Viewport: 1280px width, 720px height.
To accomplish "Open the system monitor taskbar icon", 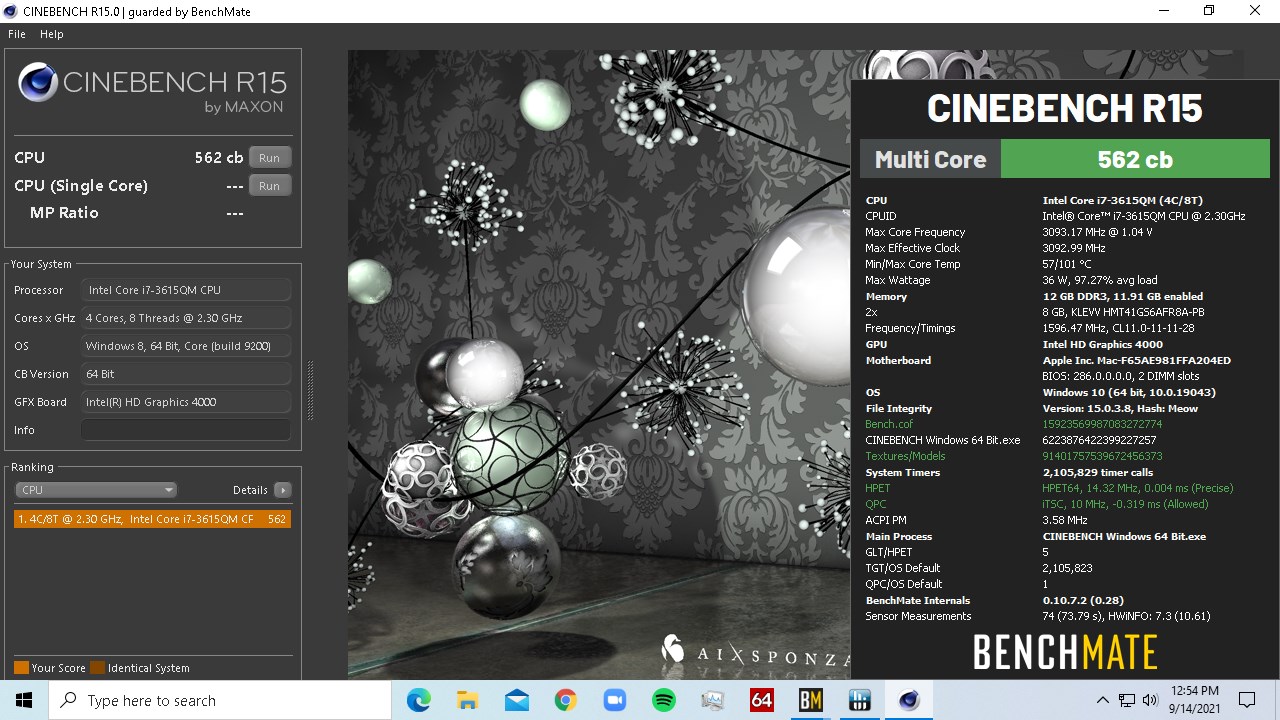I will [x=713, y=700].
